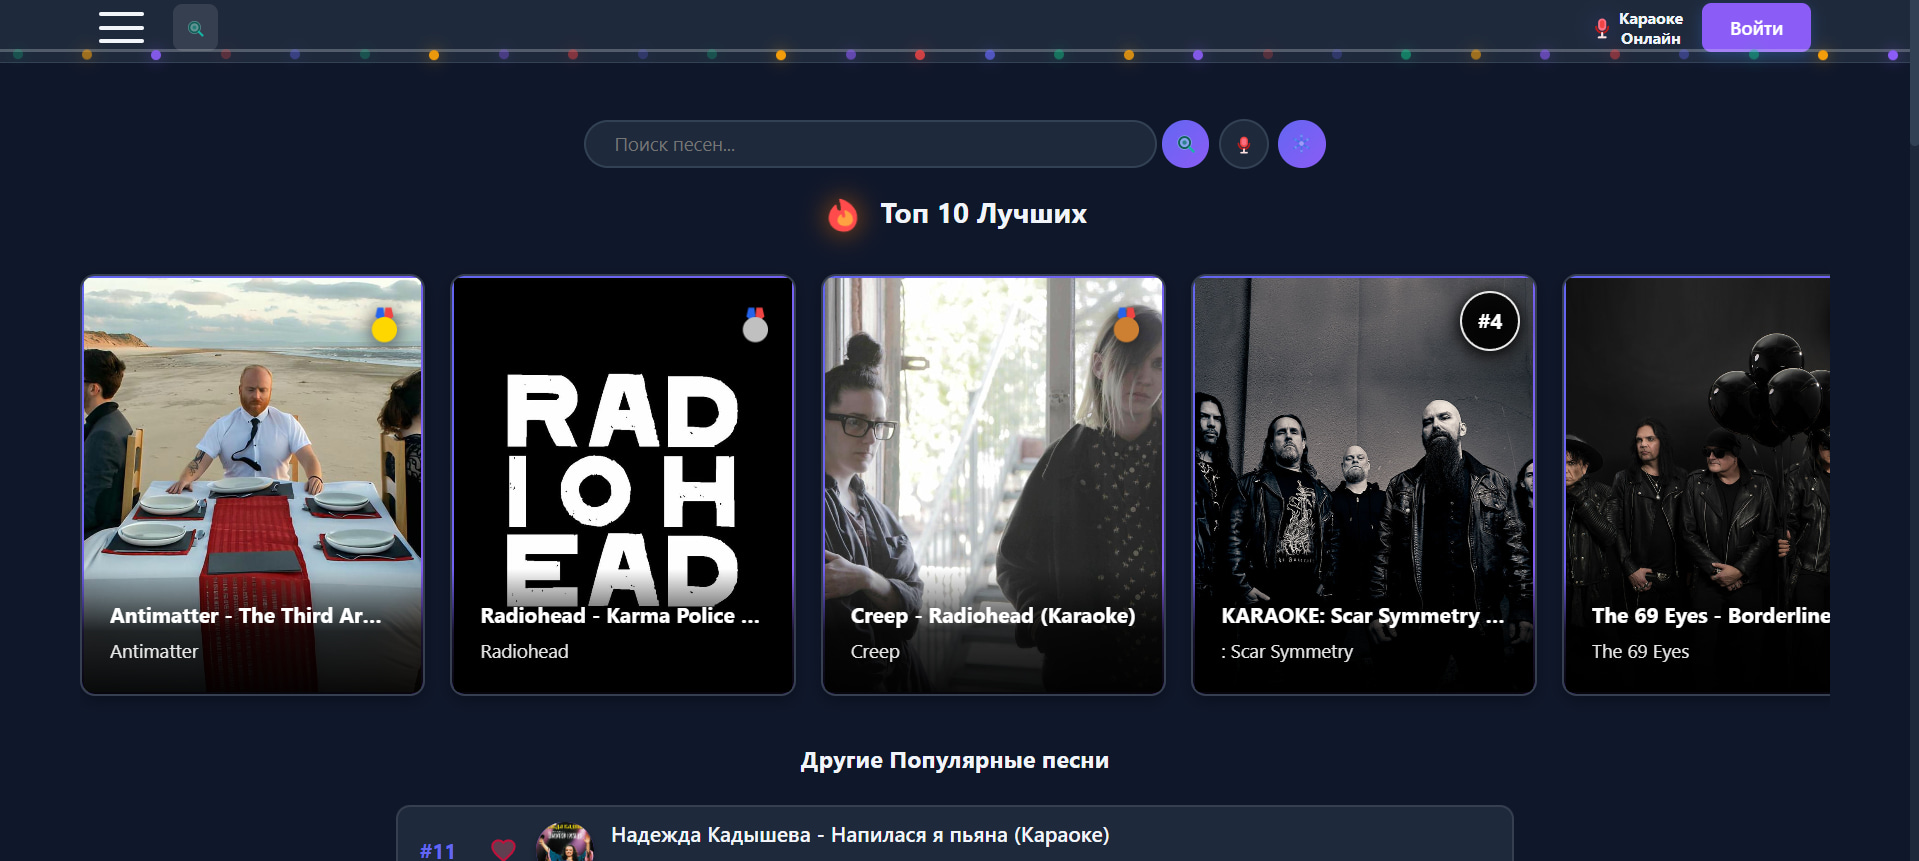Click the title KARAOKE: Scar Symmetry ...
This screenshot has height=861, width=1919.
click(1363, 616)
